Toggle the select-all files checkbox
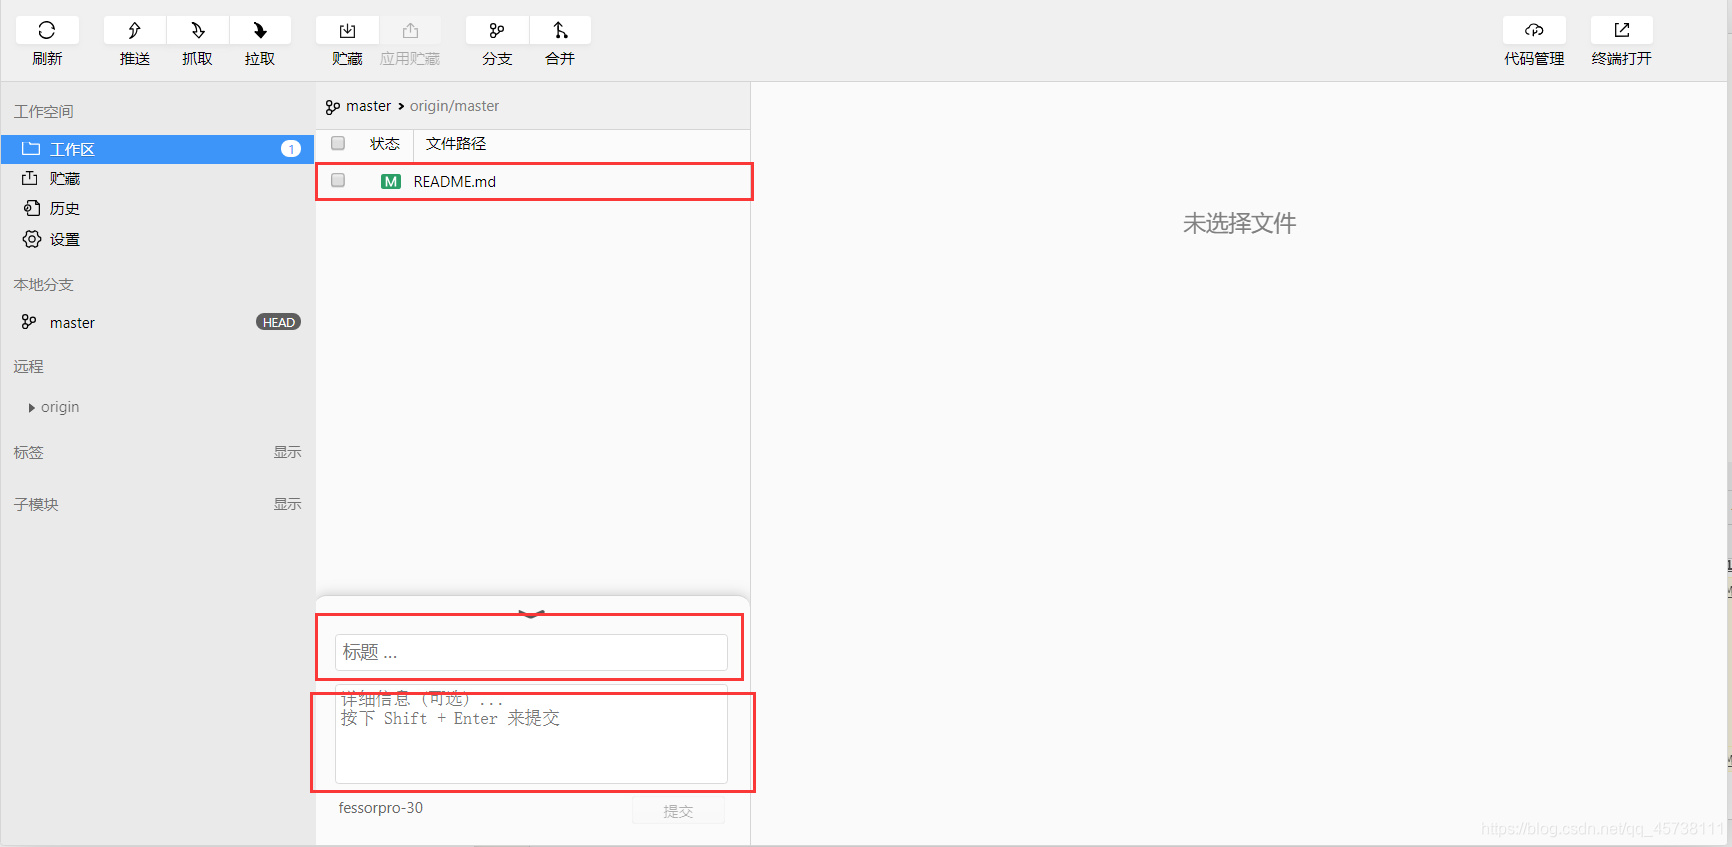Screen dimensions: 1732x847 (338, 143)
